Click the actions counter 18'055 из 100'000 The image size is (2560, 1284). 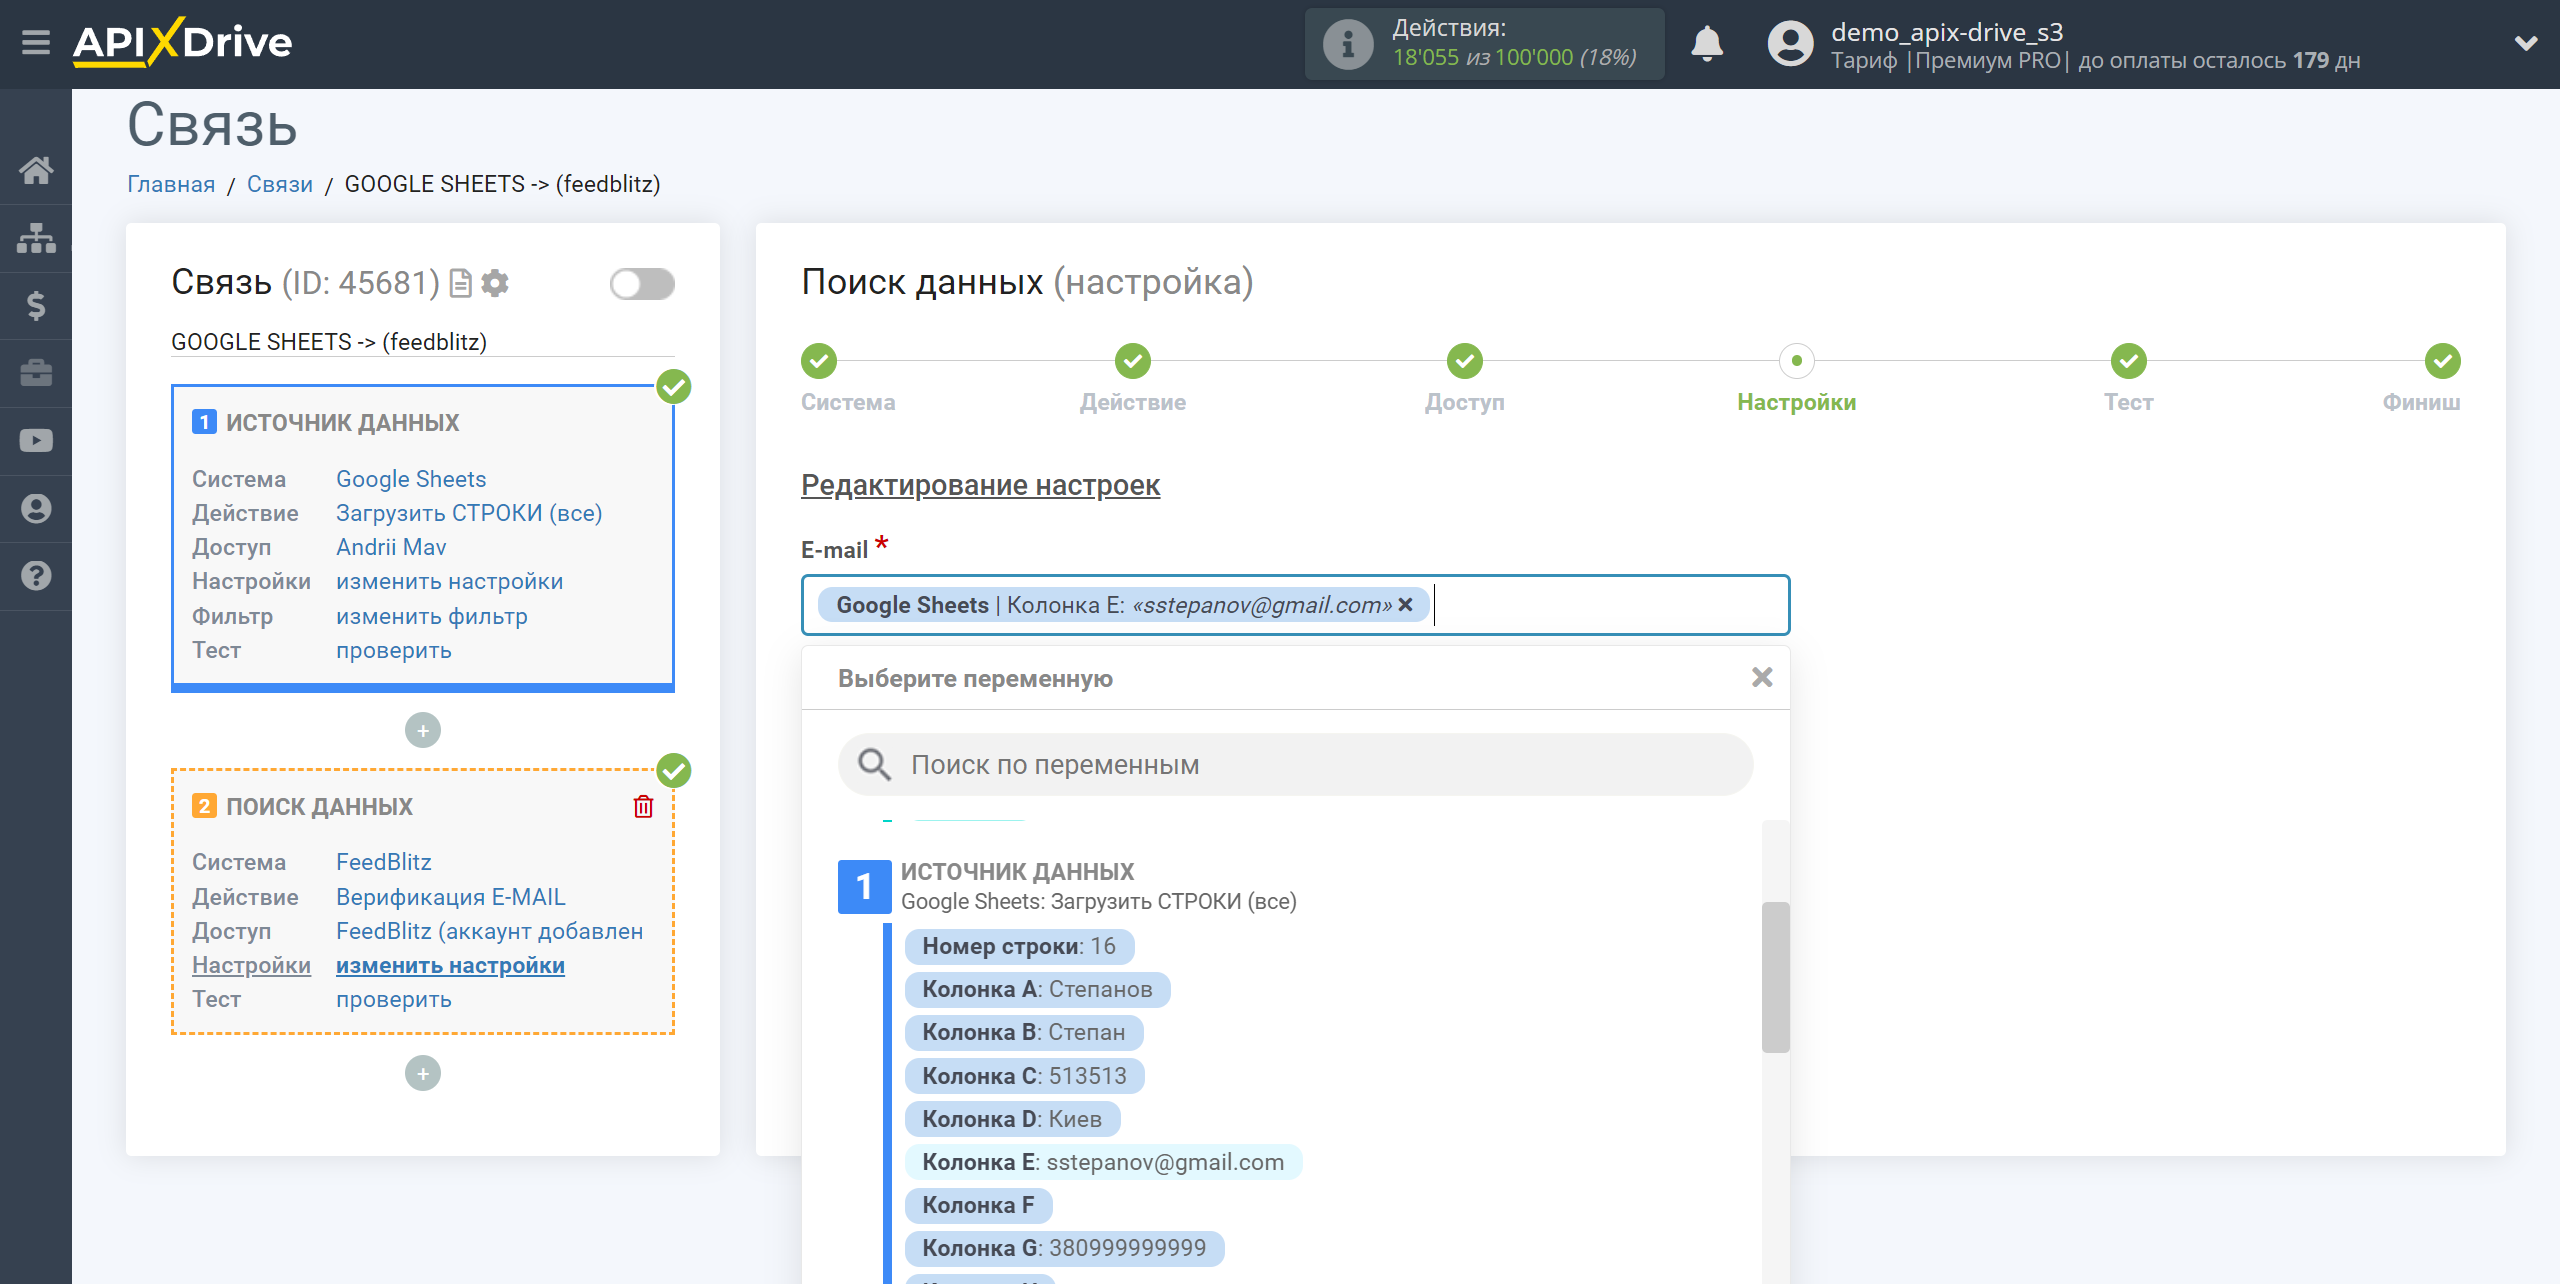[1514, 58]
